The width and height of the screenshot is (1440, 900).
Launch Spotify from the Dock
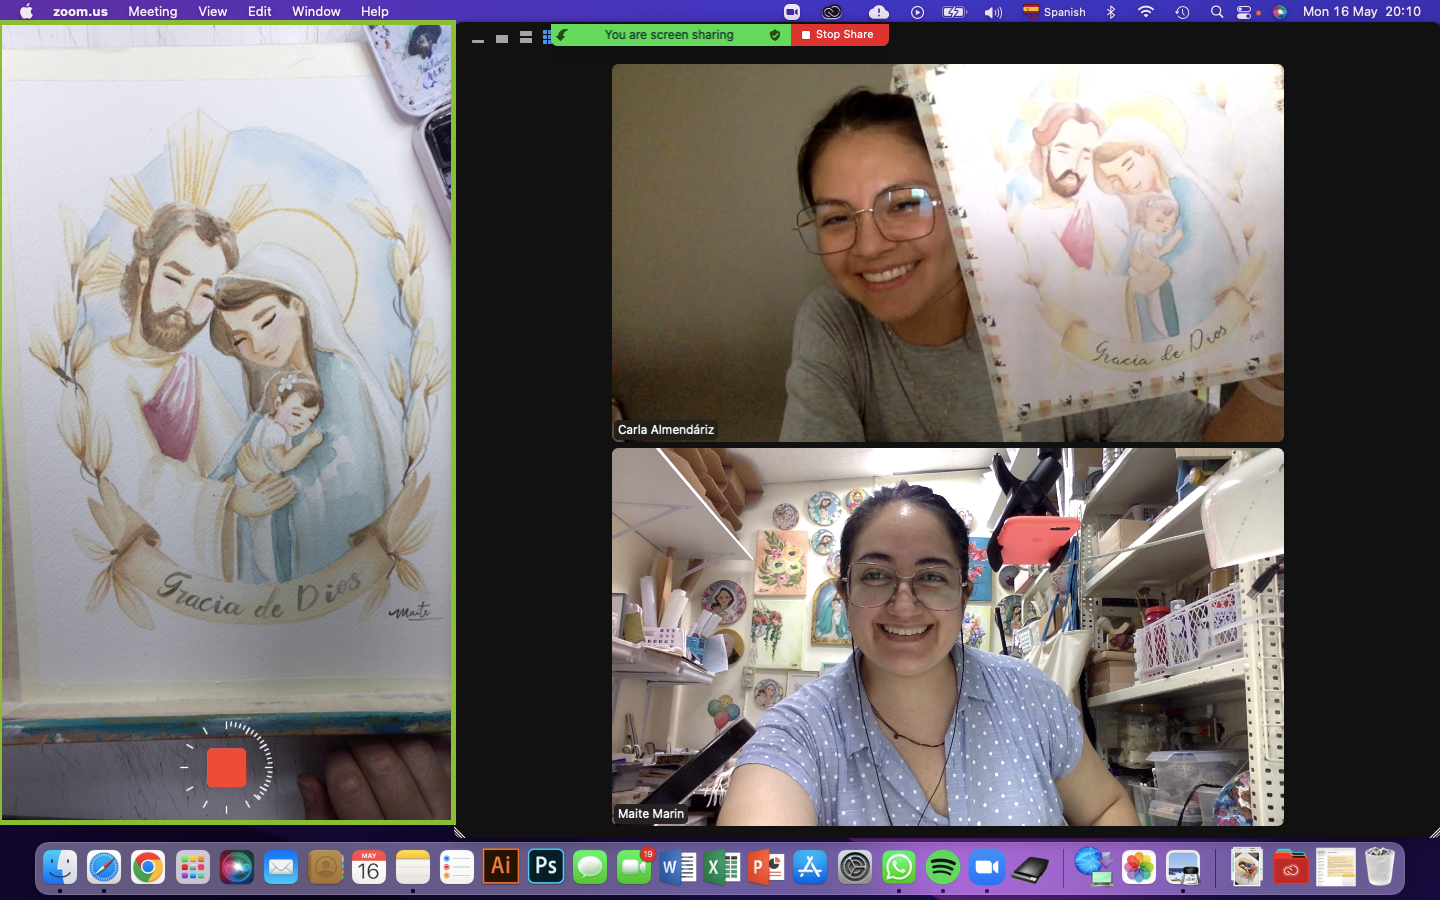(942, 867)
